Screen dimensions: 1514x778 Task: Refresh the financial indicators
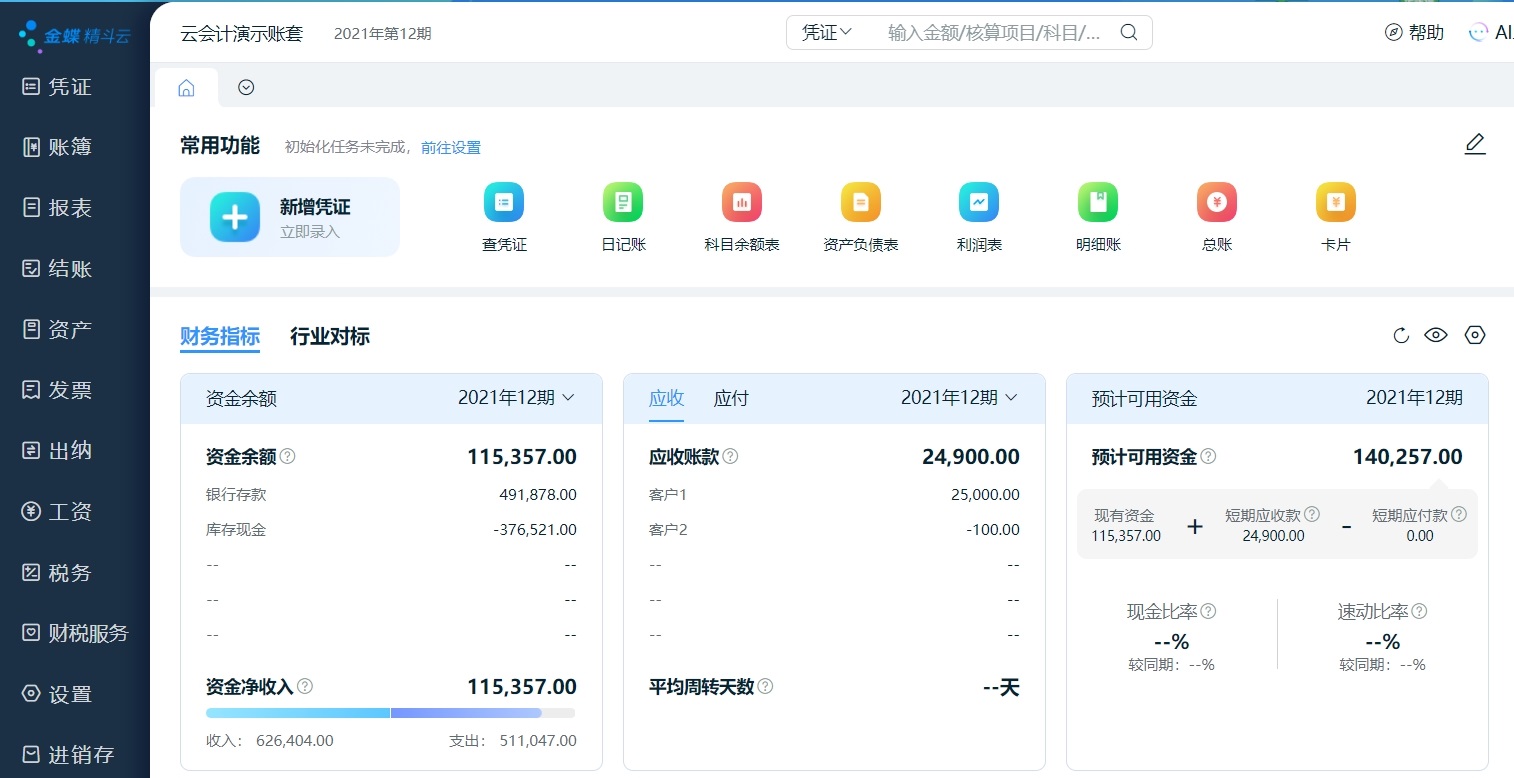click(1401, 335)
